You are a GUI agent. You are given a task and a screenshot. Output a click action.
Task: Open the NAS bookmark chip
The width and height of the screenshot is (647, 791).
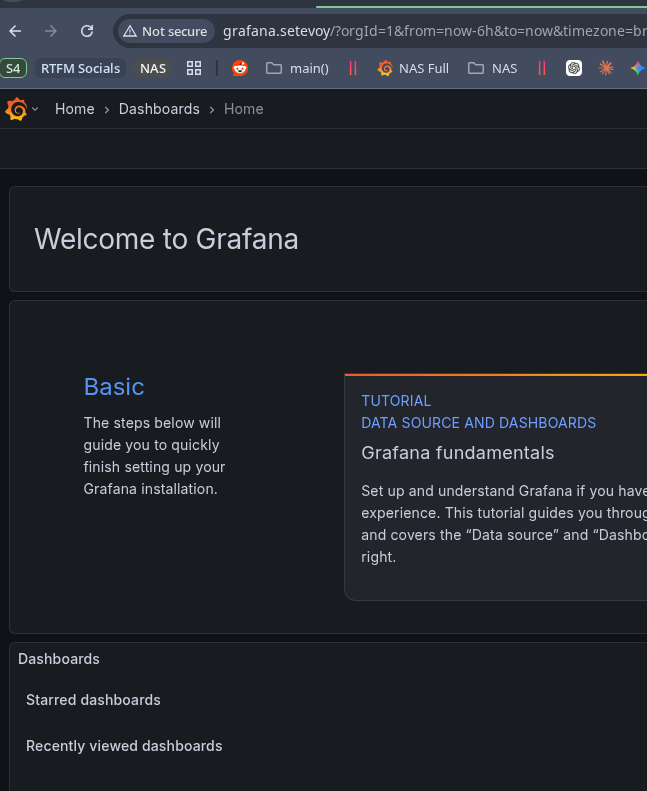pyautogui.click(x=153, y=68)
